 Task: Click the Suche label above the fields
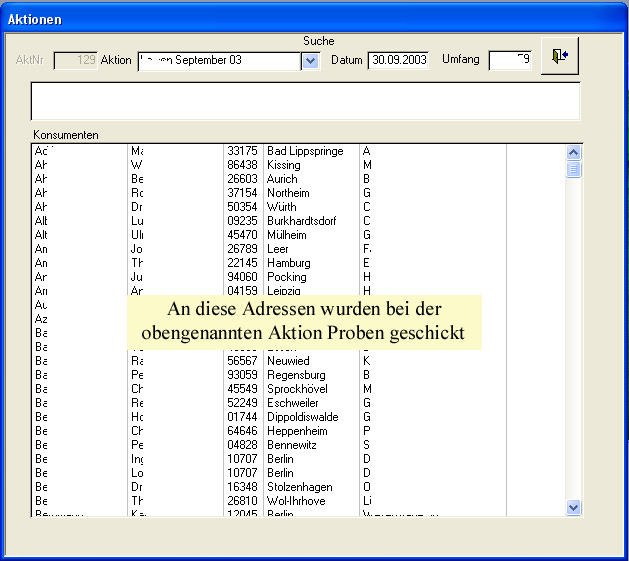[x=319, y=41]
